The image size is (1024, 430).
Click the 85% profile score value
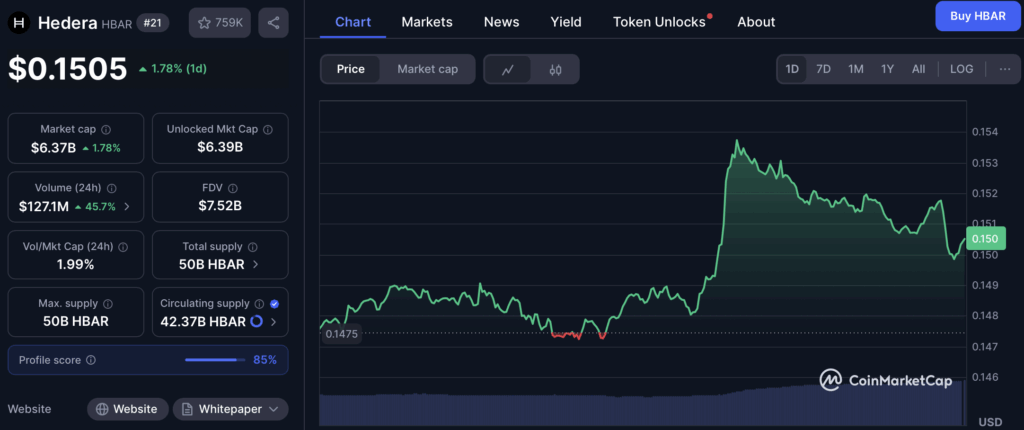pyautogui.click(x=265, y=359)
